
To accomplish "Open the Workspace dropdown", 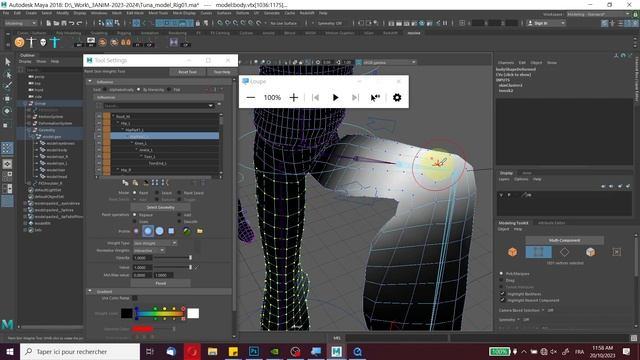I will pos(598,14).
